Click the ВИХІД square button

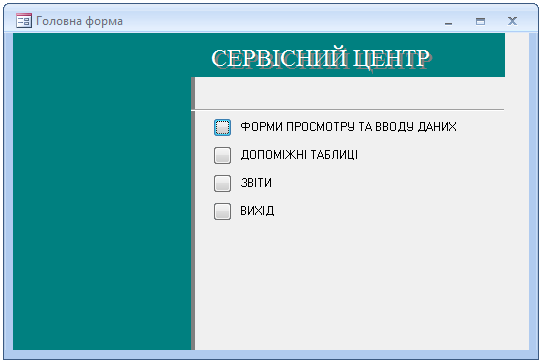[222, 211]
